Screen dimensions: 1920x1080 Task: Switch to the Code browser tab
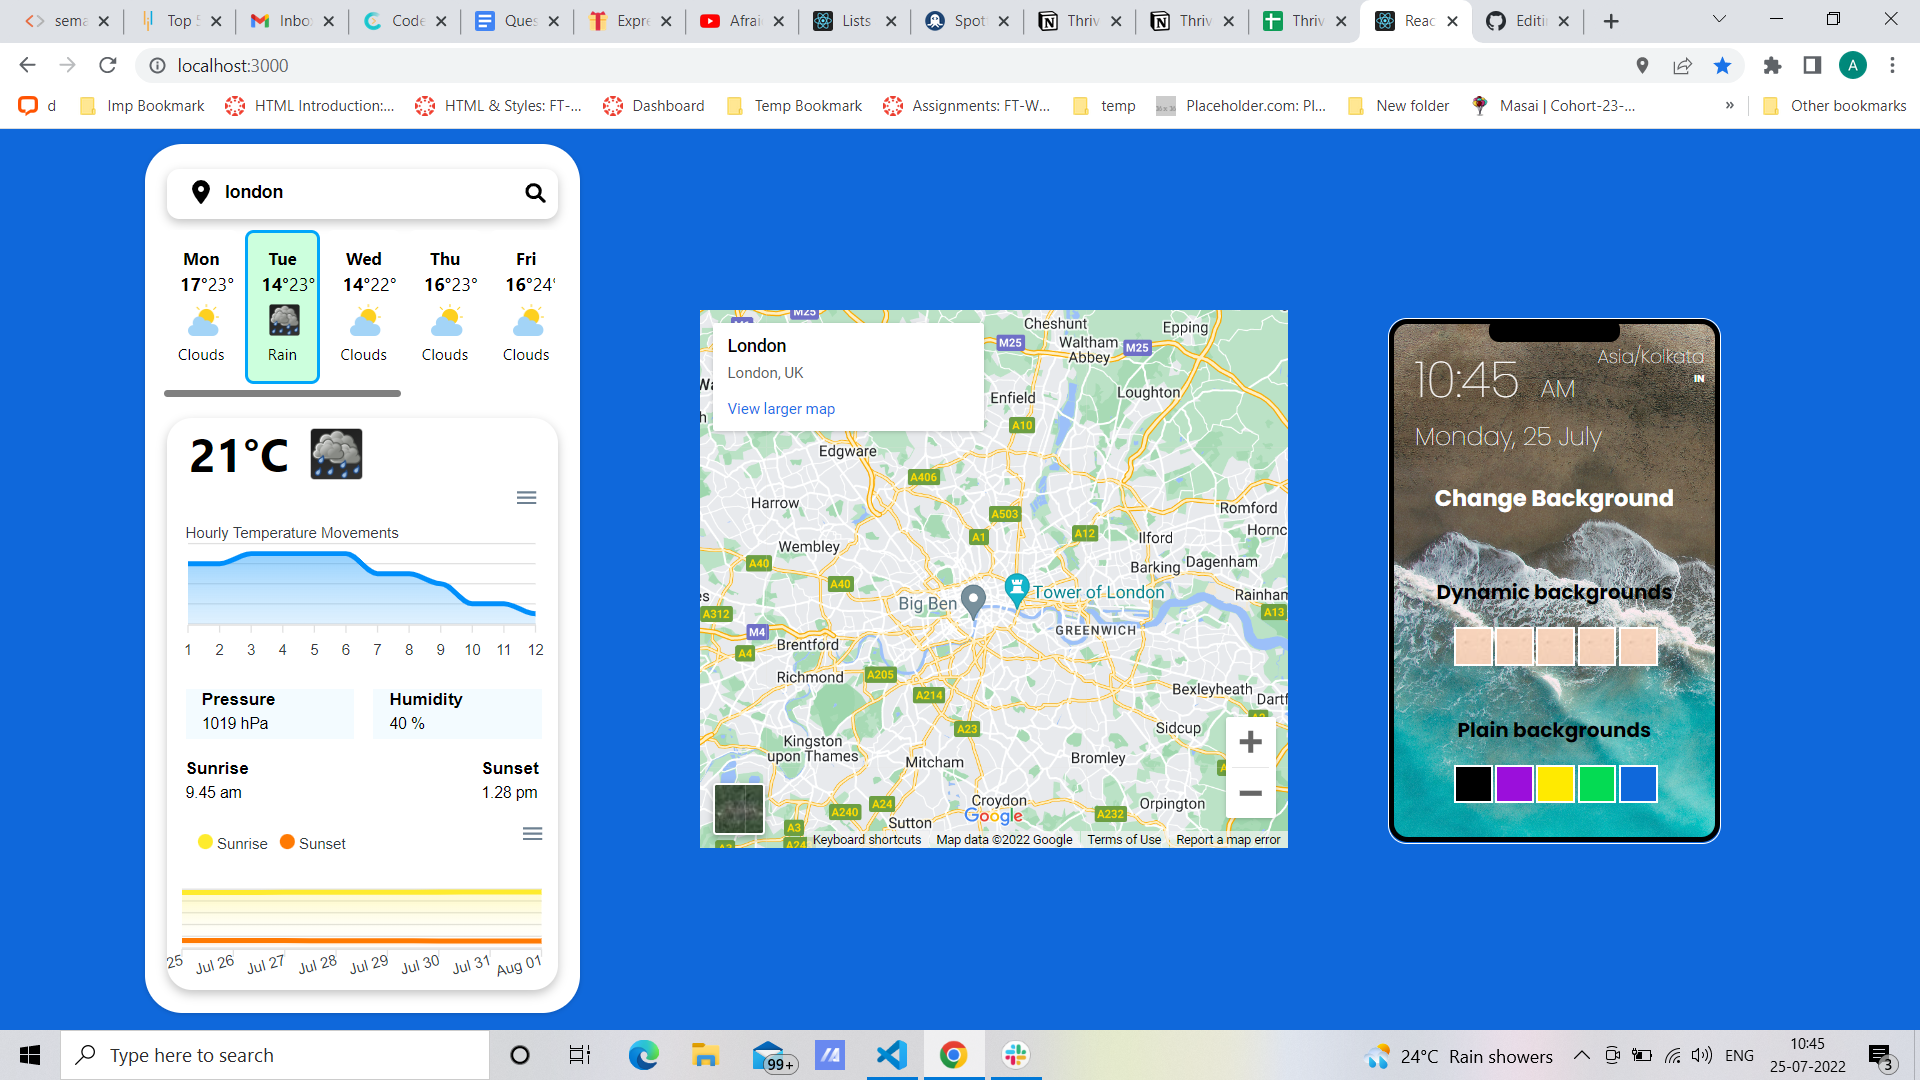pyautogui.click(x=405, y=21)
